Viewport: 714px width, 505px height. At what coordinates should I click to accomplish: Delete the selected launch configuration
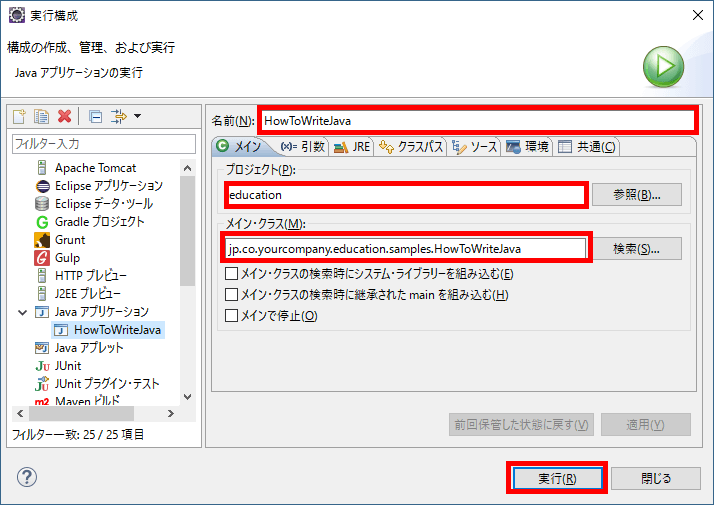click(x=65, y=117)
